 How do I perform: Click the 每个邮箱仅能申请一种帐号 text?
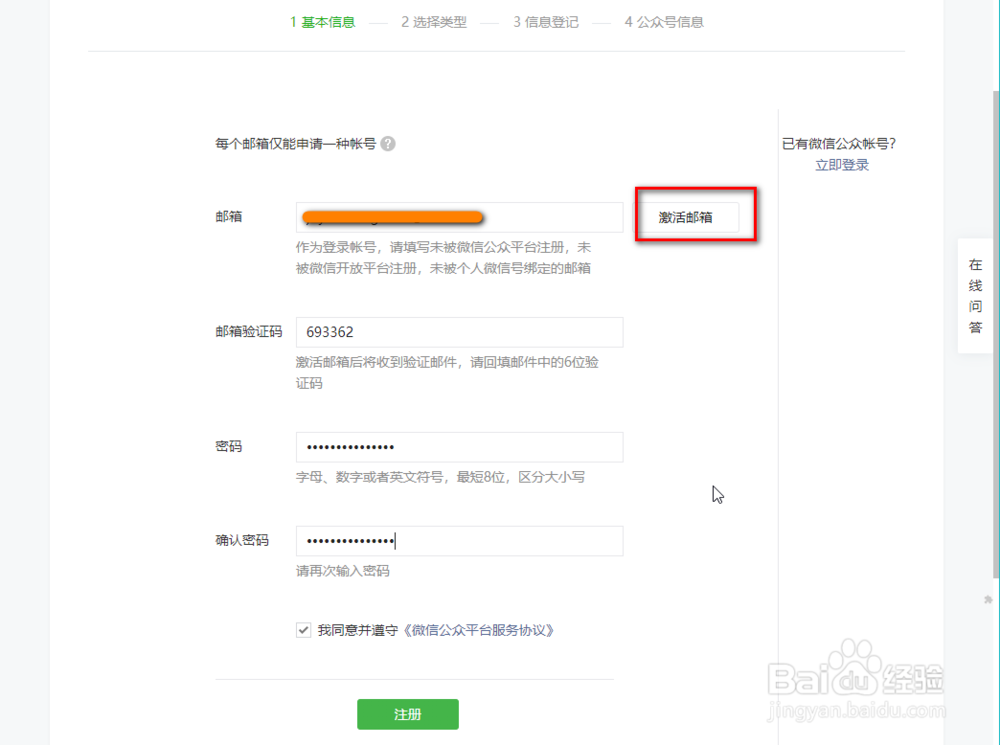pos(295,144)
